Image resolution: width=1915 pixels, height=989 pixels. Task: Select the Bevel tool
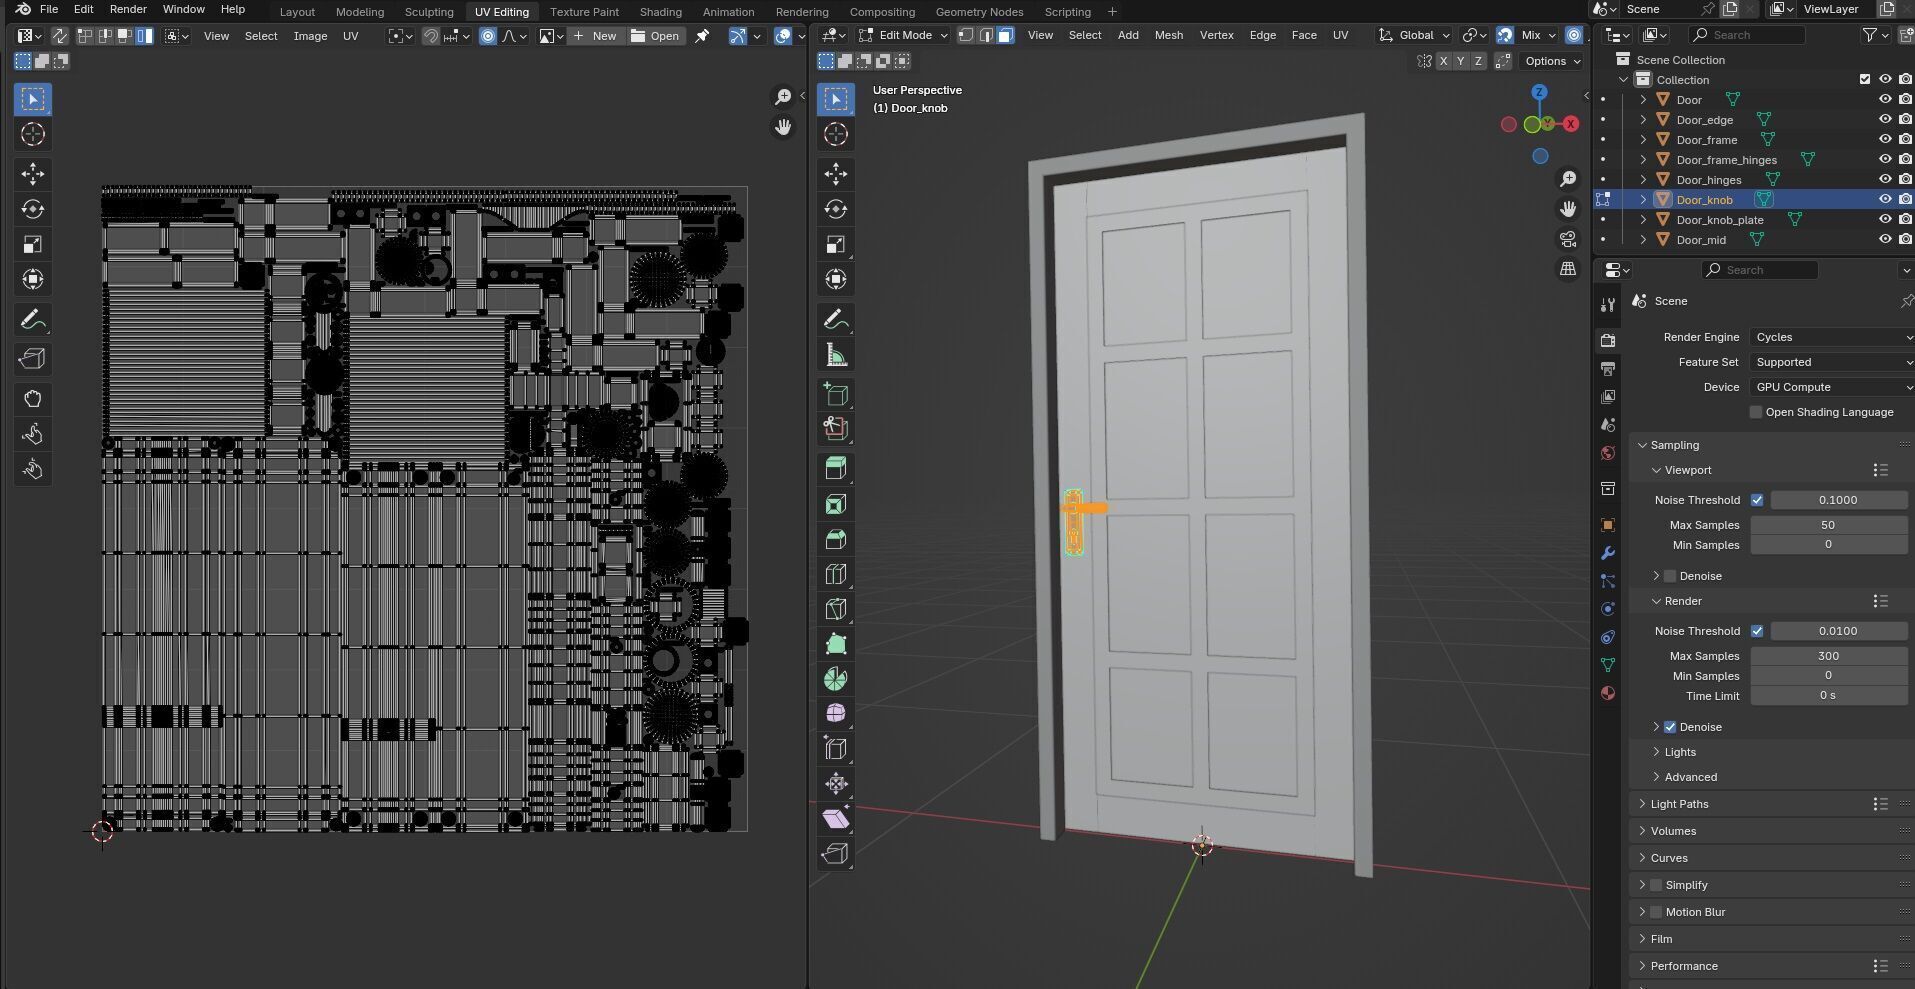[836, 539]
